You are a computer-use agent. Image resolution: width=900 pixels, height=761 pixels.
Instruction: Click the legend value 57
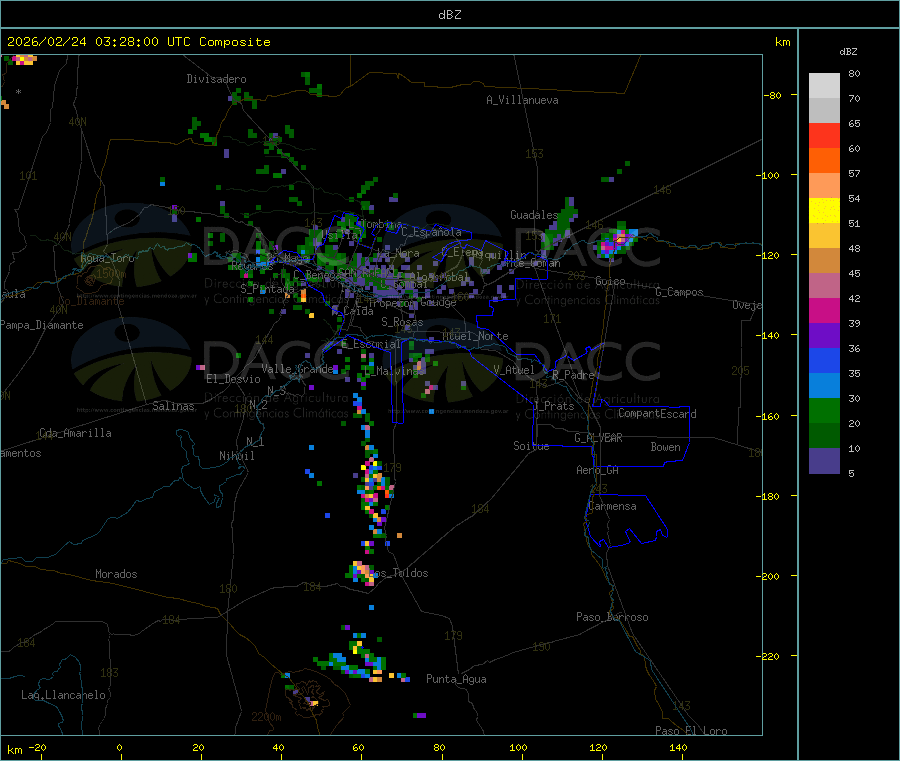click(x=854, y=173)
